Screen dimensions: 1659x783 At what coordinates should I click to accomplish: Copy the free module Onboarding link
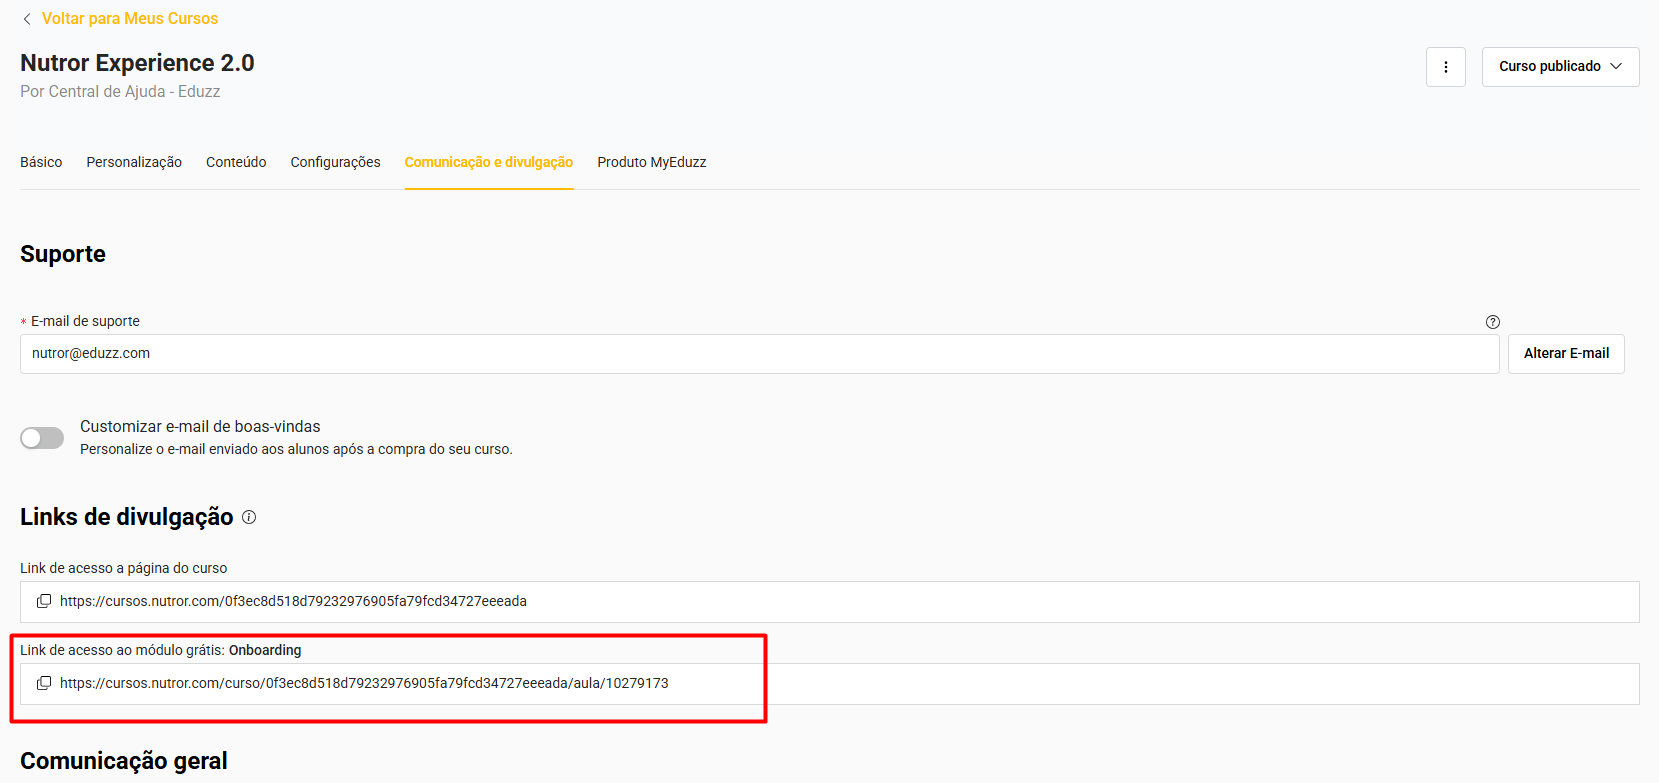(44, 683)
